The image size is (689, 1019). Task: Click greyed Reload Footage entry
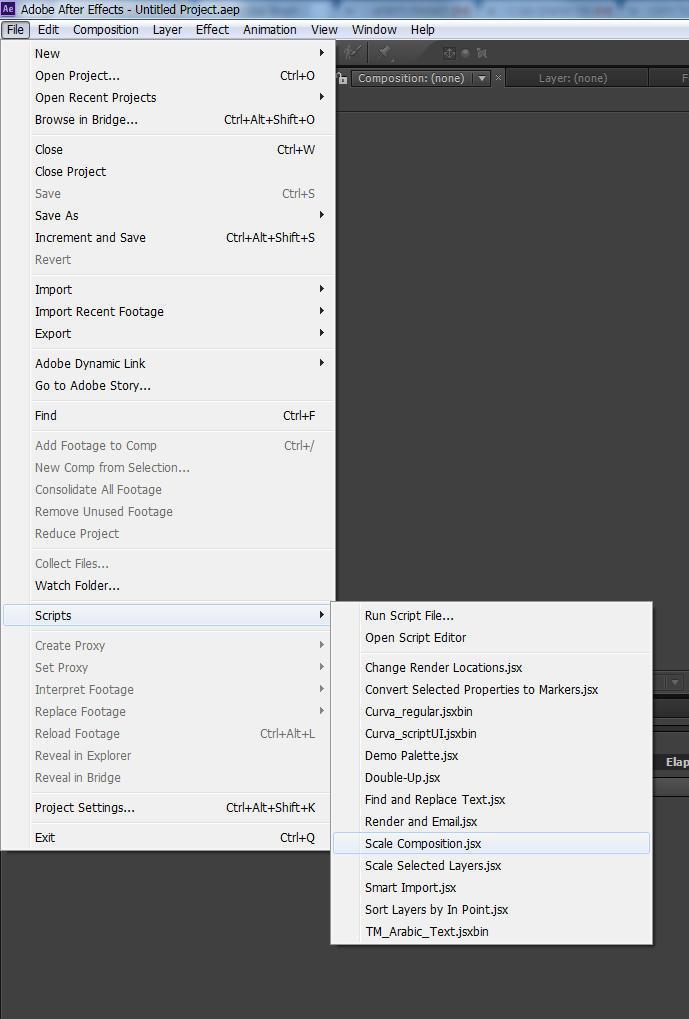[x=168, y=734]
